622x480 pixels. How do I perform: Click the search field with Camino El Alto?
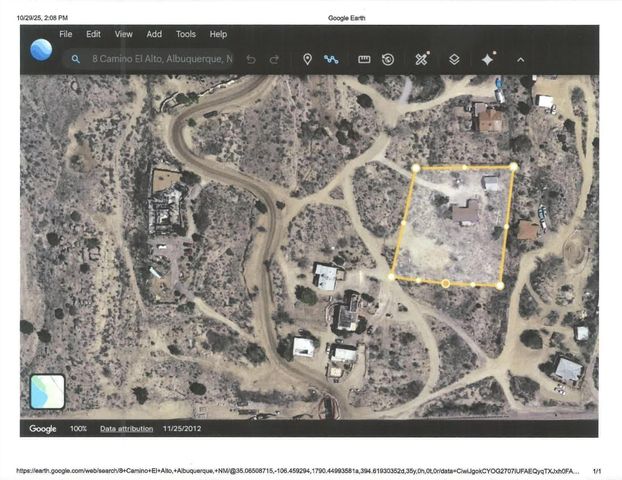tap(160, 59)
